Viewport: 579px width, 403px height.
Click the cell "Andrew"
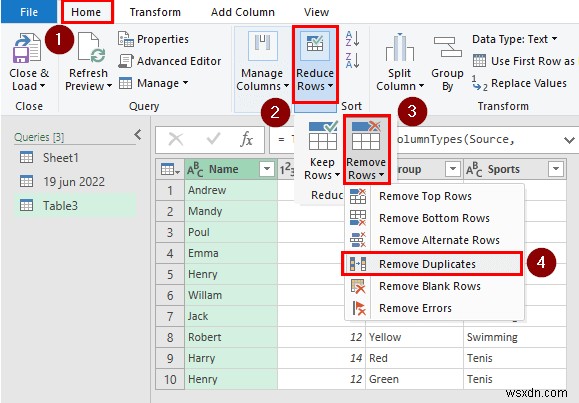point(231,190)
